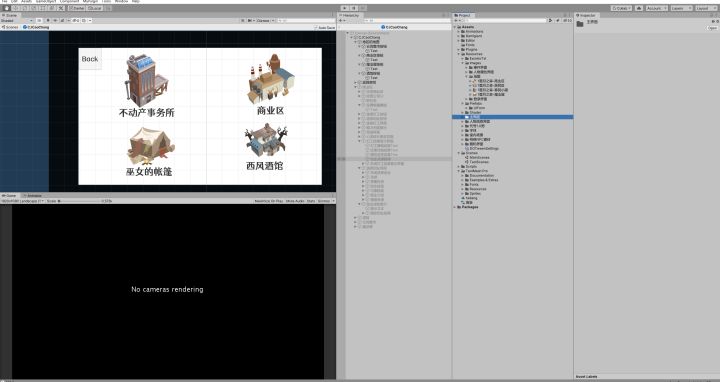Toggle 2D mode in Scene view
The image size is (720, 382).
click(39, 21)
